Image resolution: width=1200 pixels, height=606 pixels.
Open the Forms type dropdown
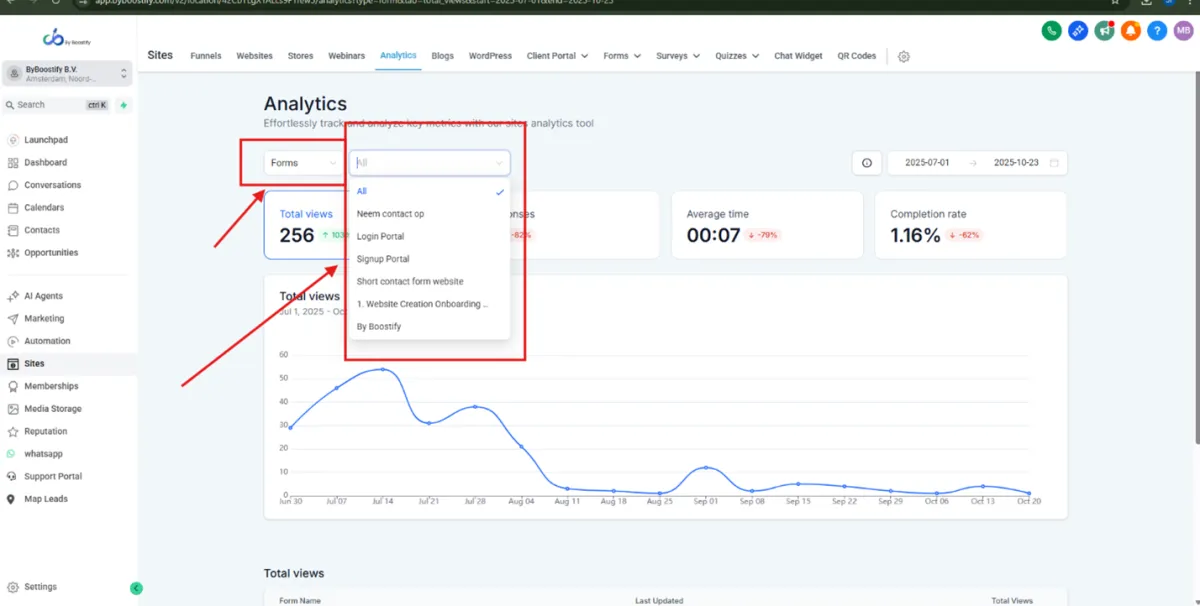tap(304, 163)
